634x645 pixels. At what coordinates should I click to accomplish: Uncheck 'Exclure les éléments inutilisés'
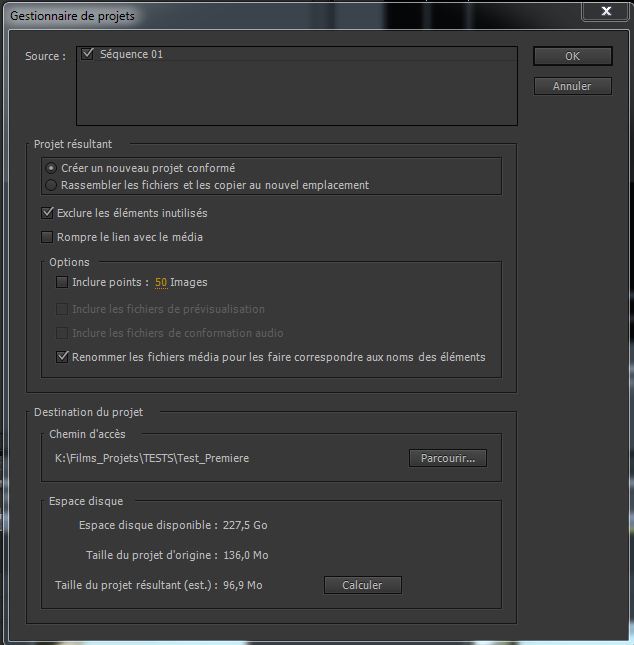[x=47, y=213]
